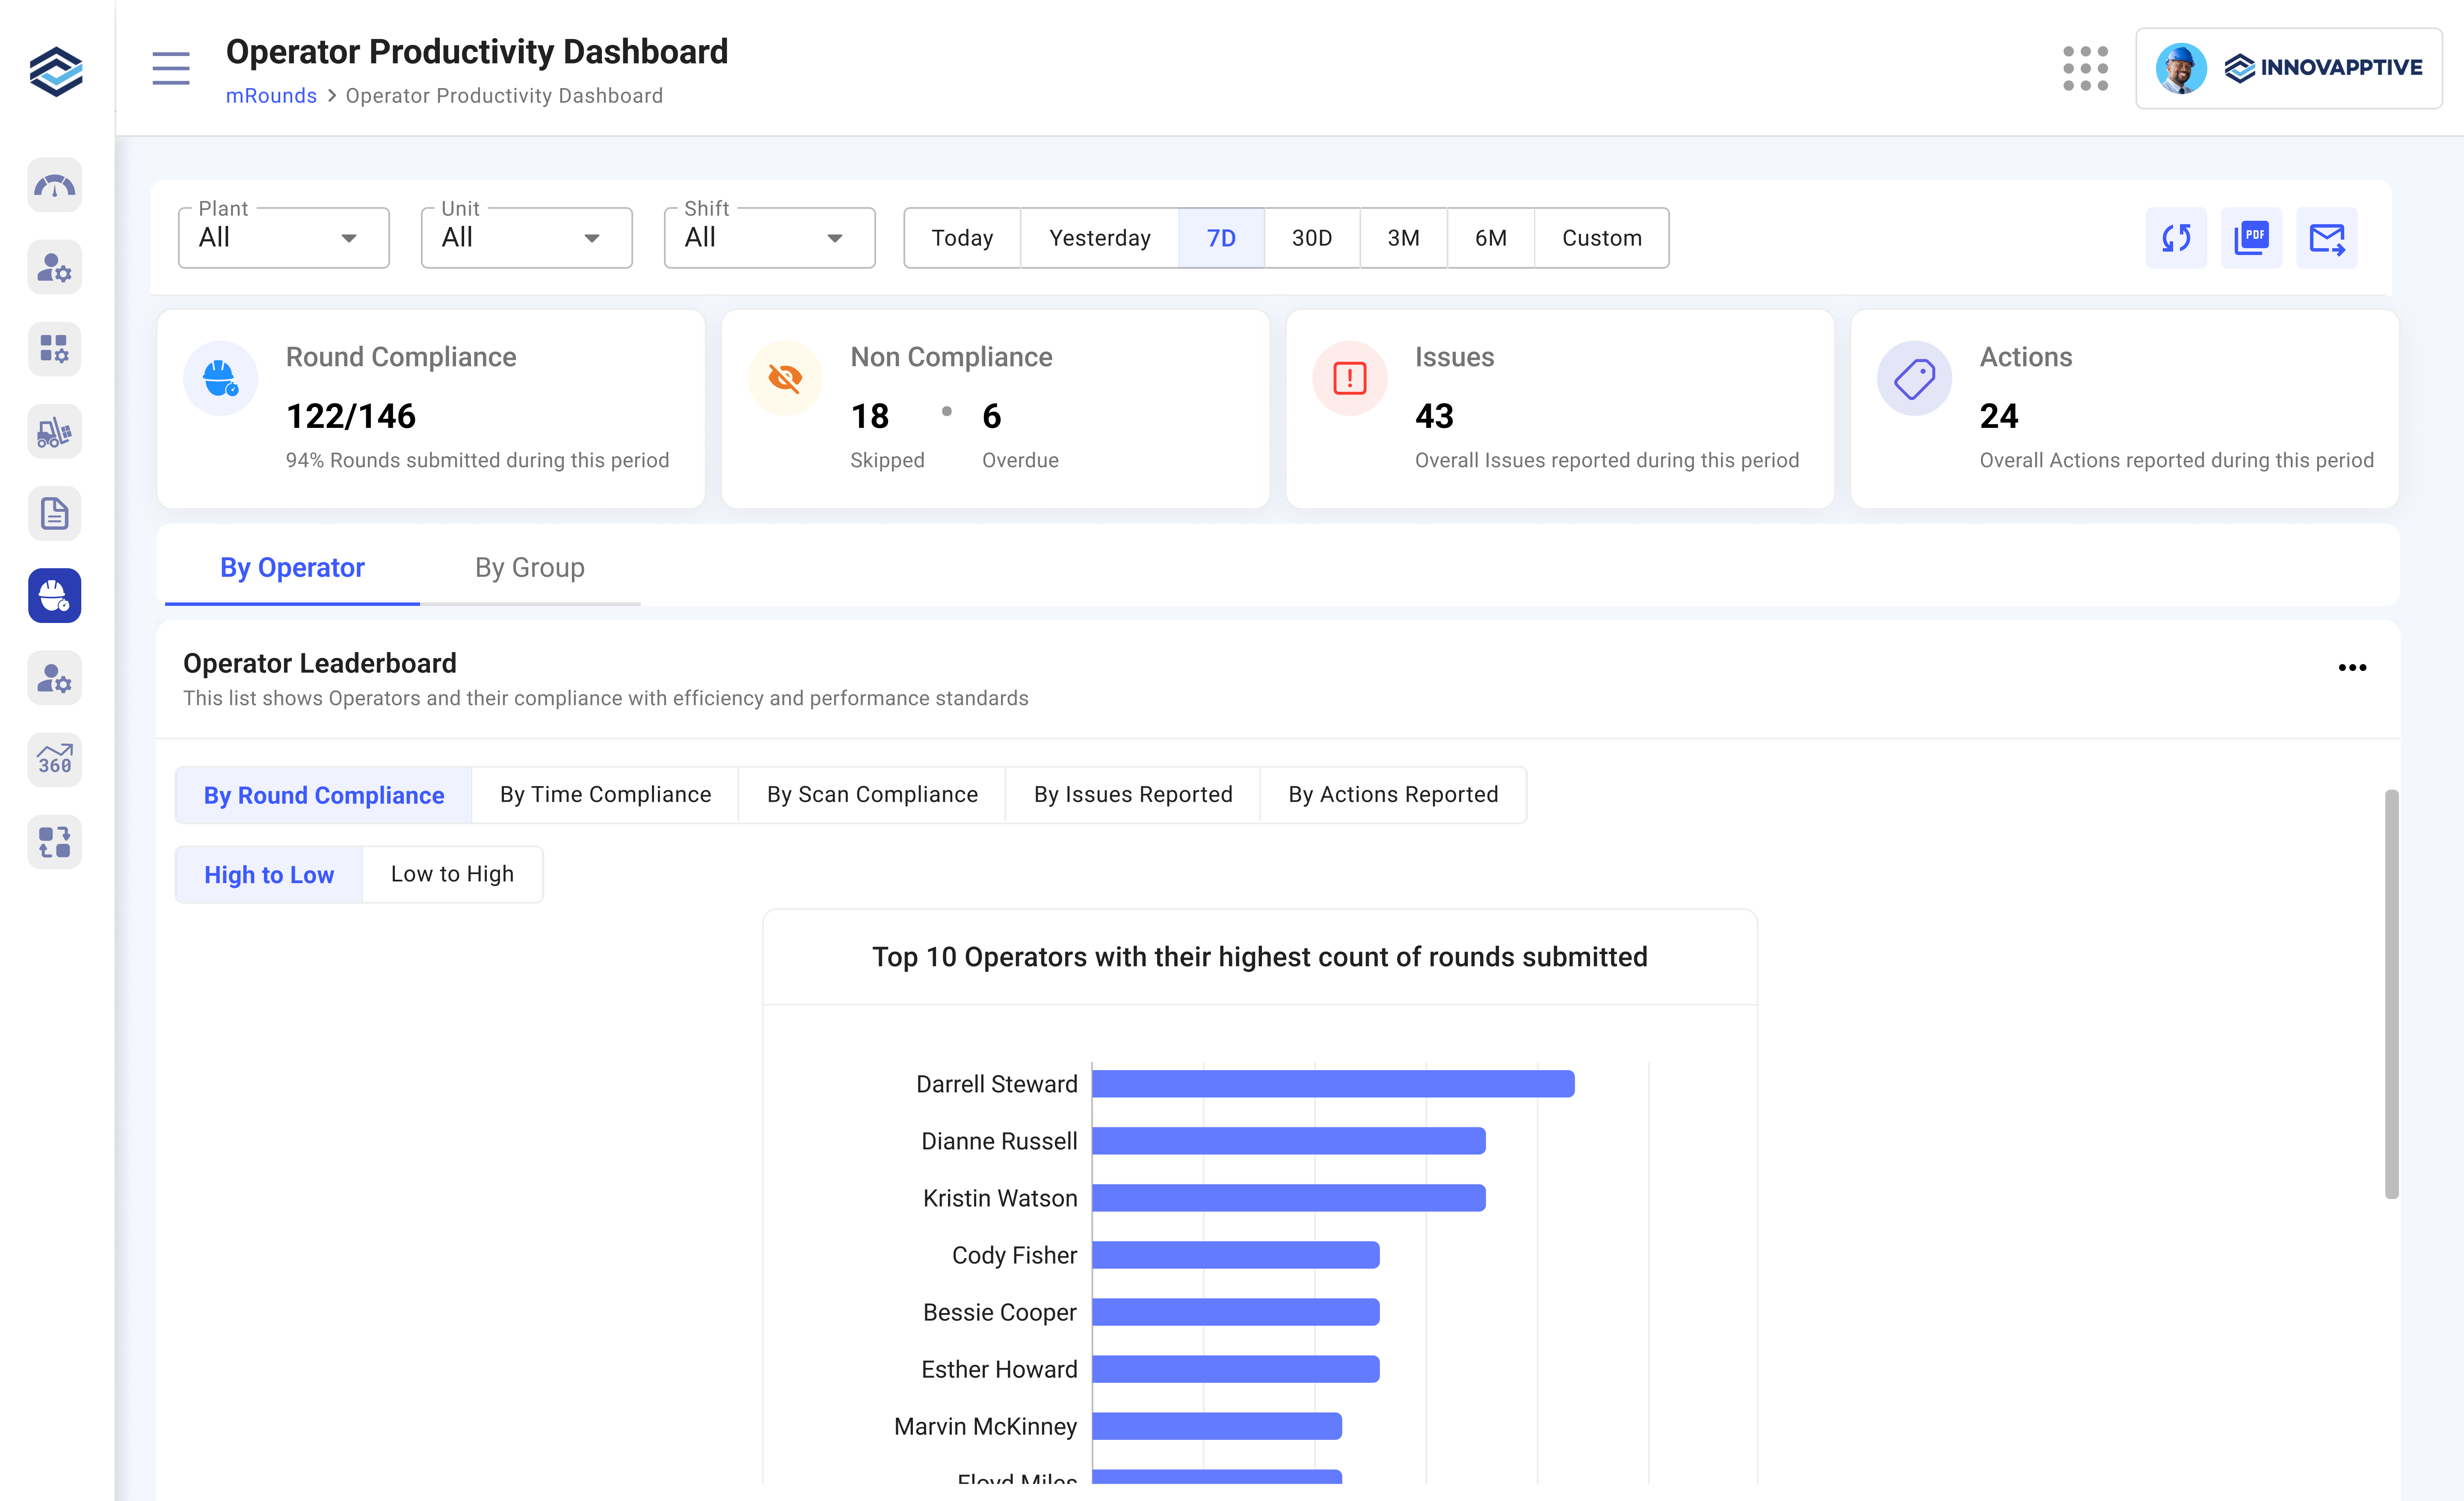Image resolution: width=2464 pixels, height=1501 pixels.
Task: Open the nine-dot apps grid
Action: (x=2085, y=68)
